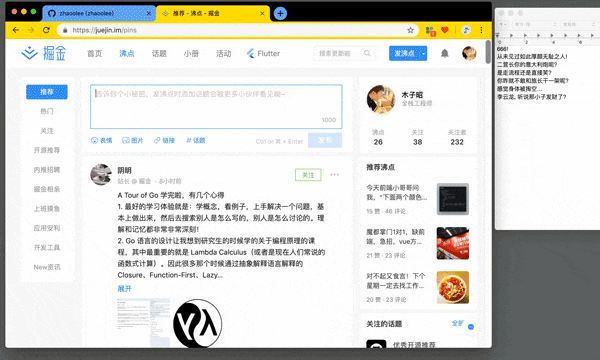Open 活动 in the top navigation
This screenshot has height=360, width=600.
(x=223, y=53)
